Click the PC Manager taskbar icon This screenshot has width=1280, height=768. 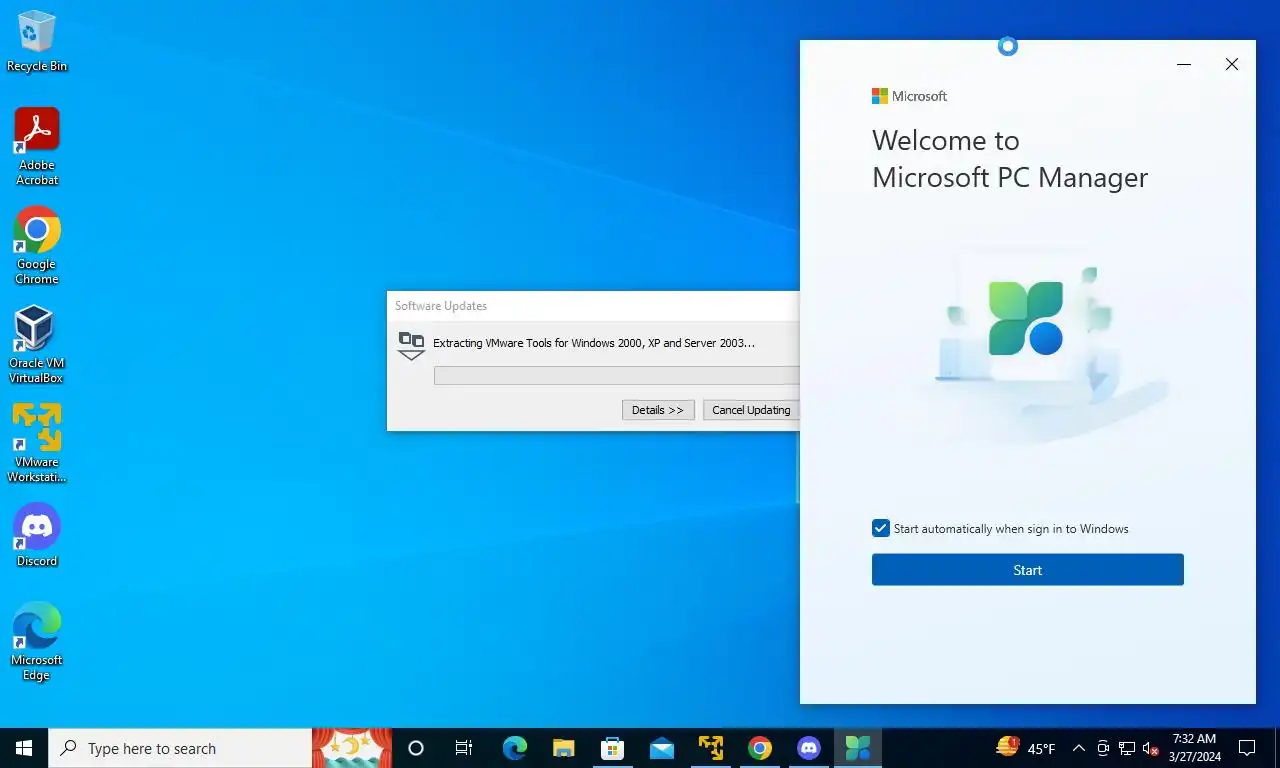858,748
